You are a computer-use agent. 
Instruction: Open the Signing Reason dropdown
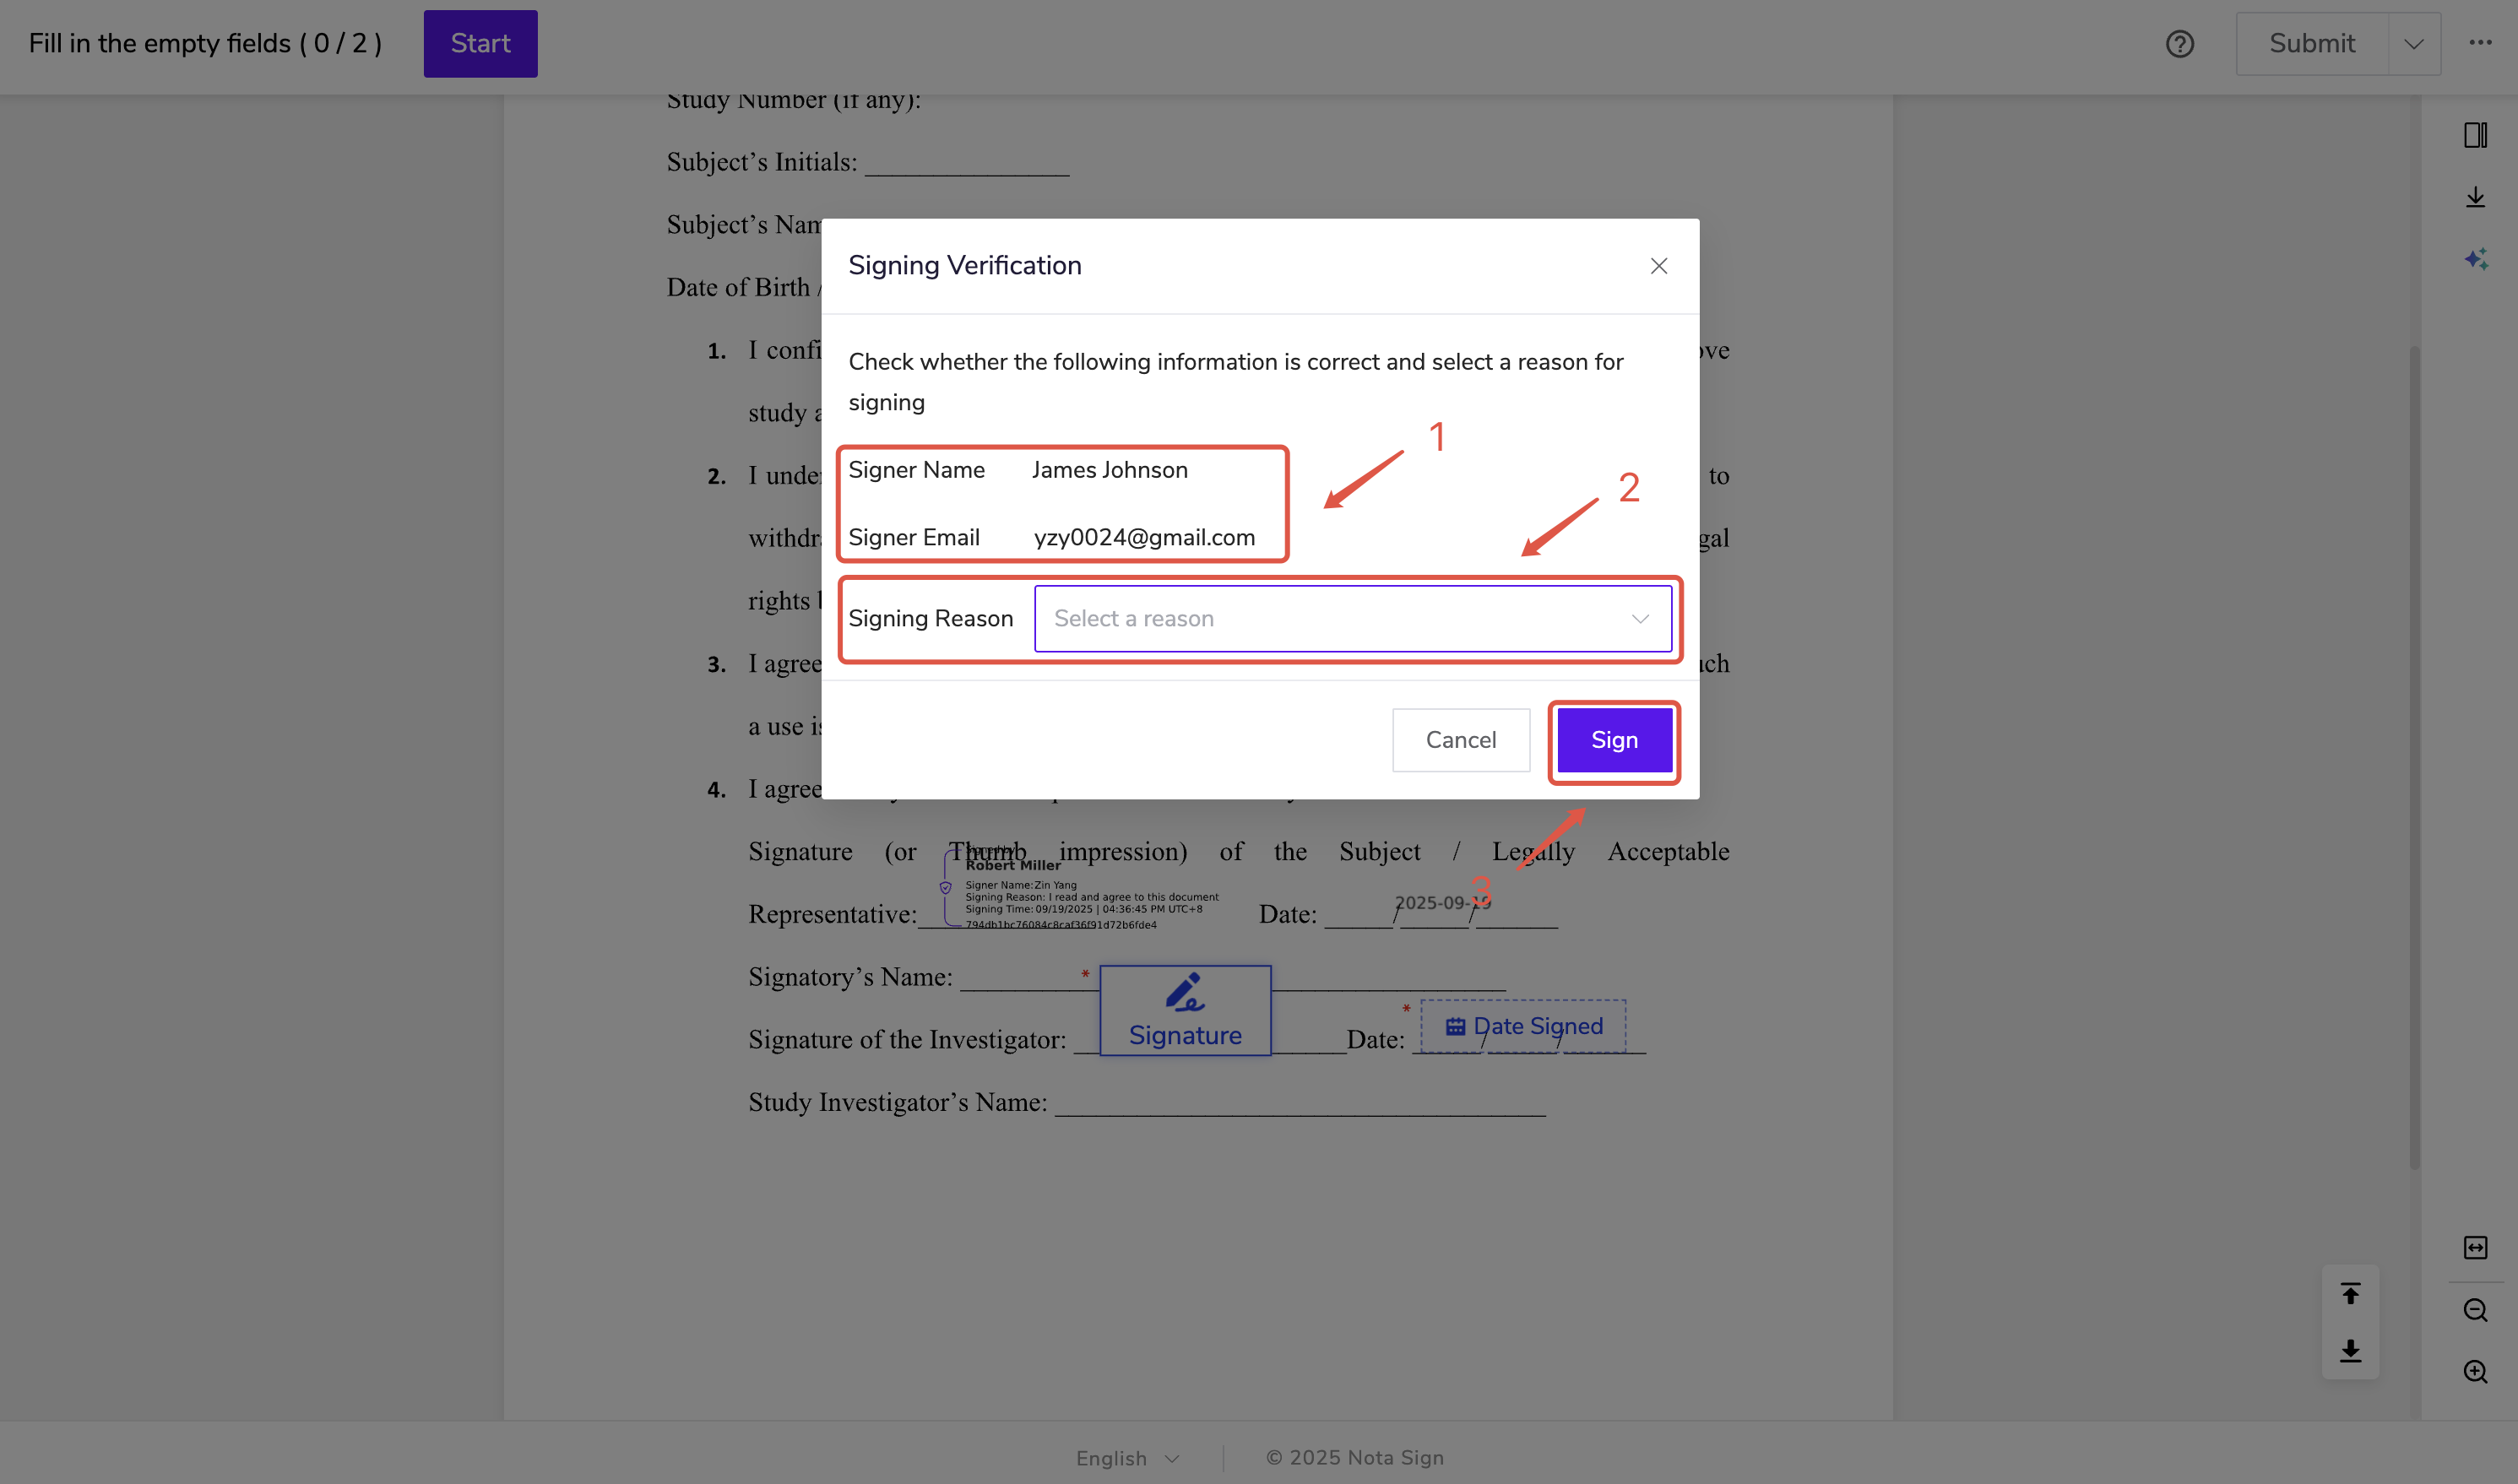click(1352, 619)
